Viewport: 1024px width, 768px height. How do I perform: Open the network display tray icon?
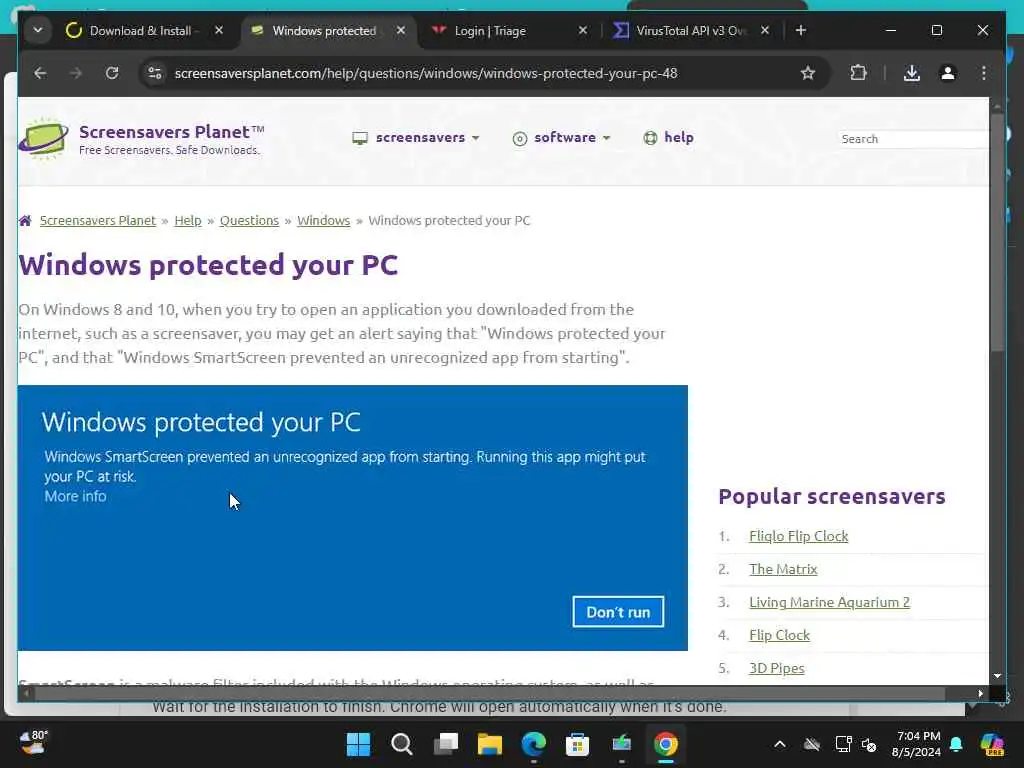pos(843,744)
